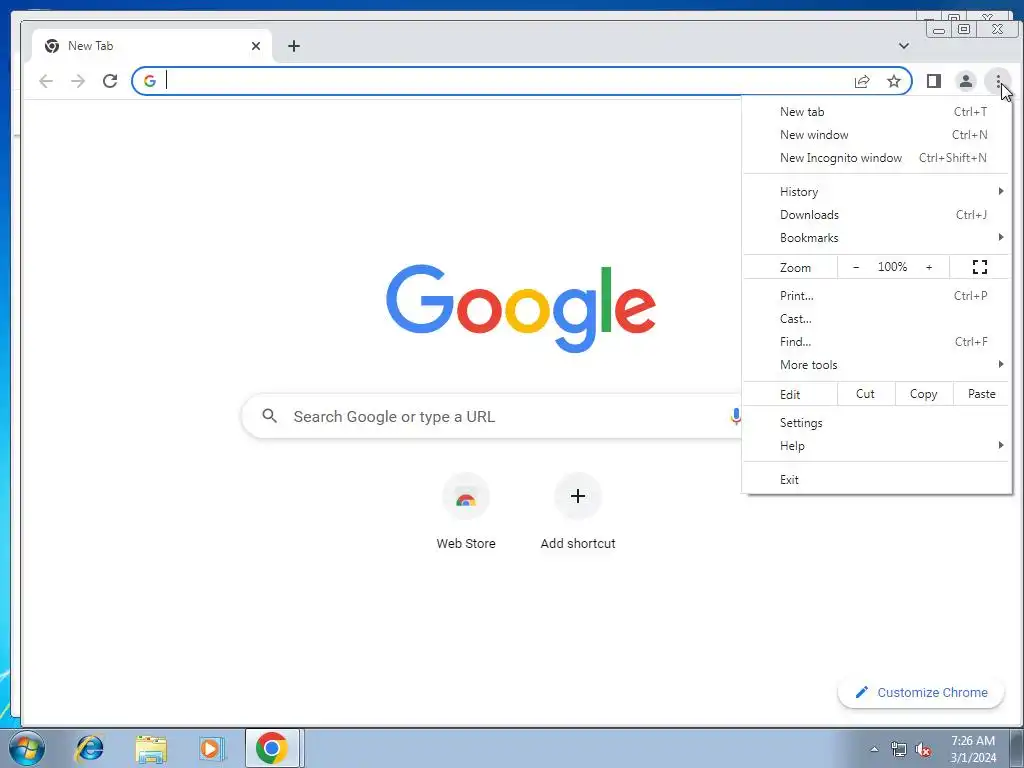Click the forward navigation arrow

tap(78, 81)
